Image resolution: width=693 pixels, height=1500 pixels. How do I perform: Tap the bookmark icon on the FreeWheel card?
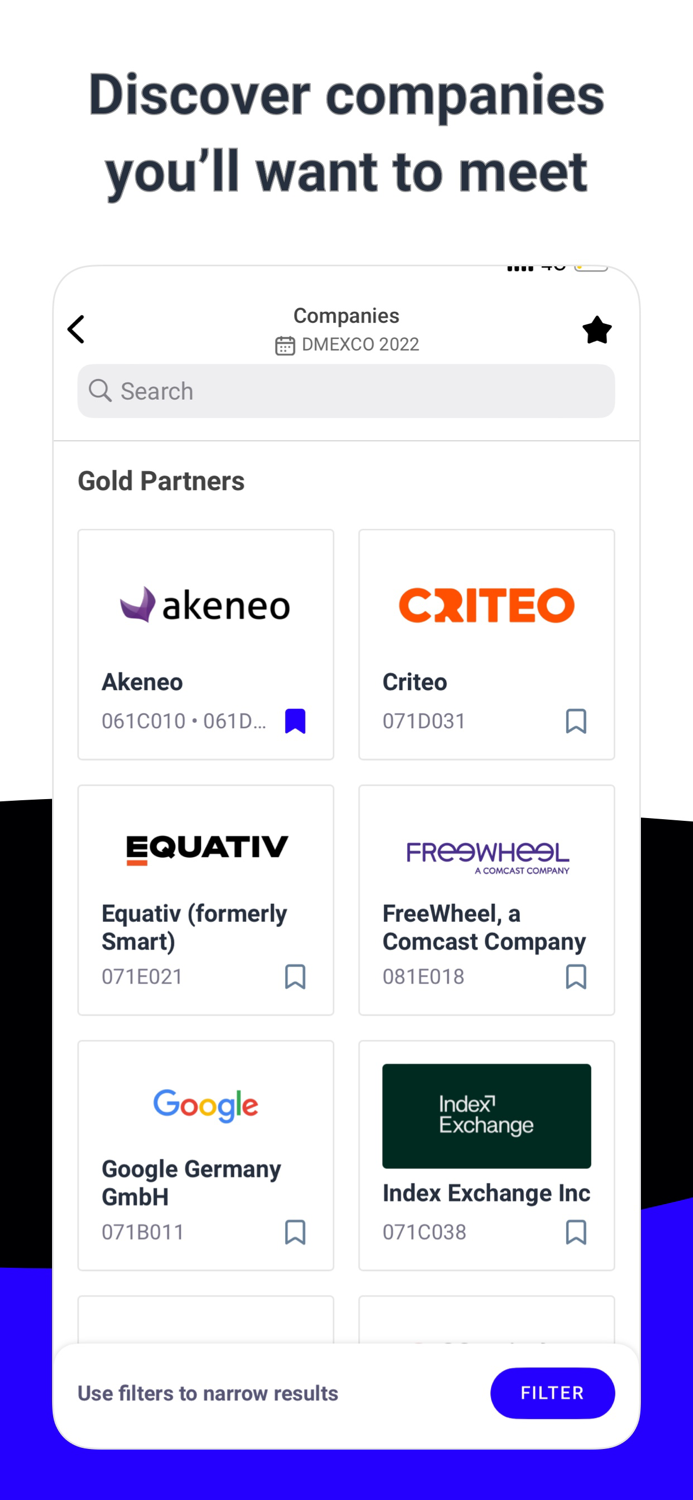(x=576, y=977)
